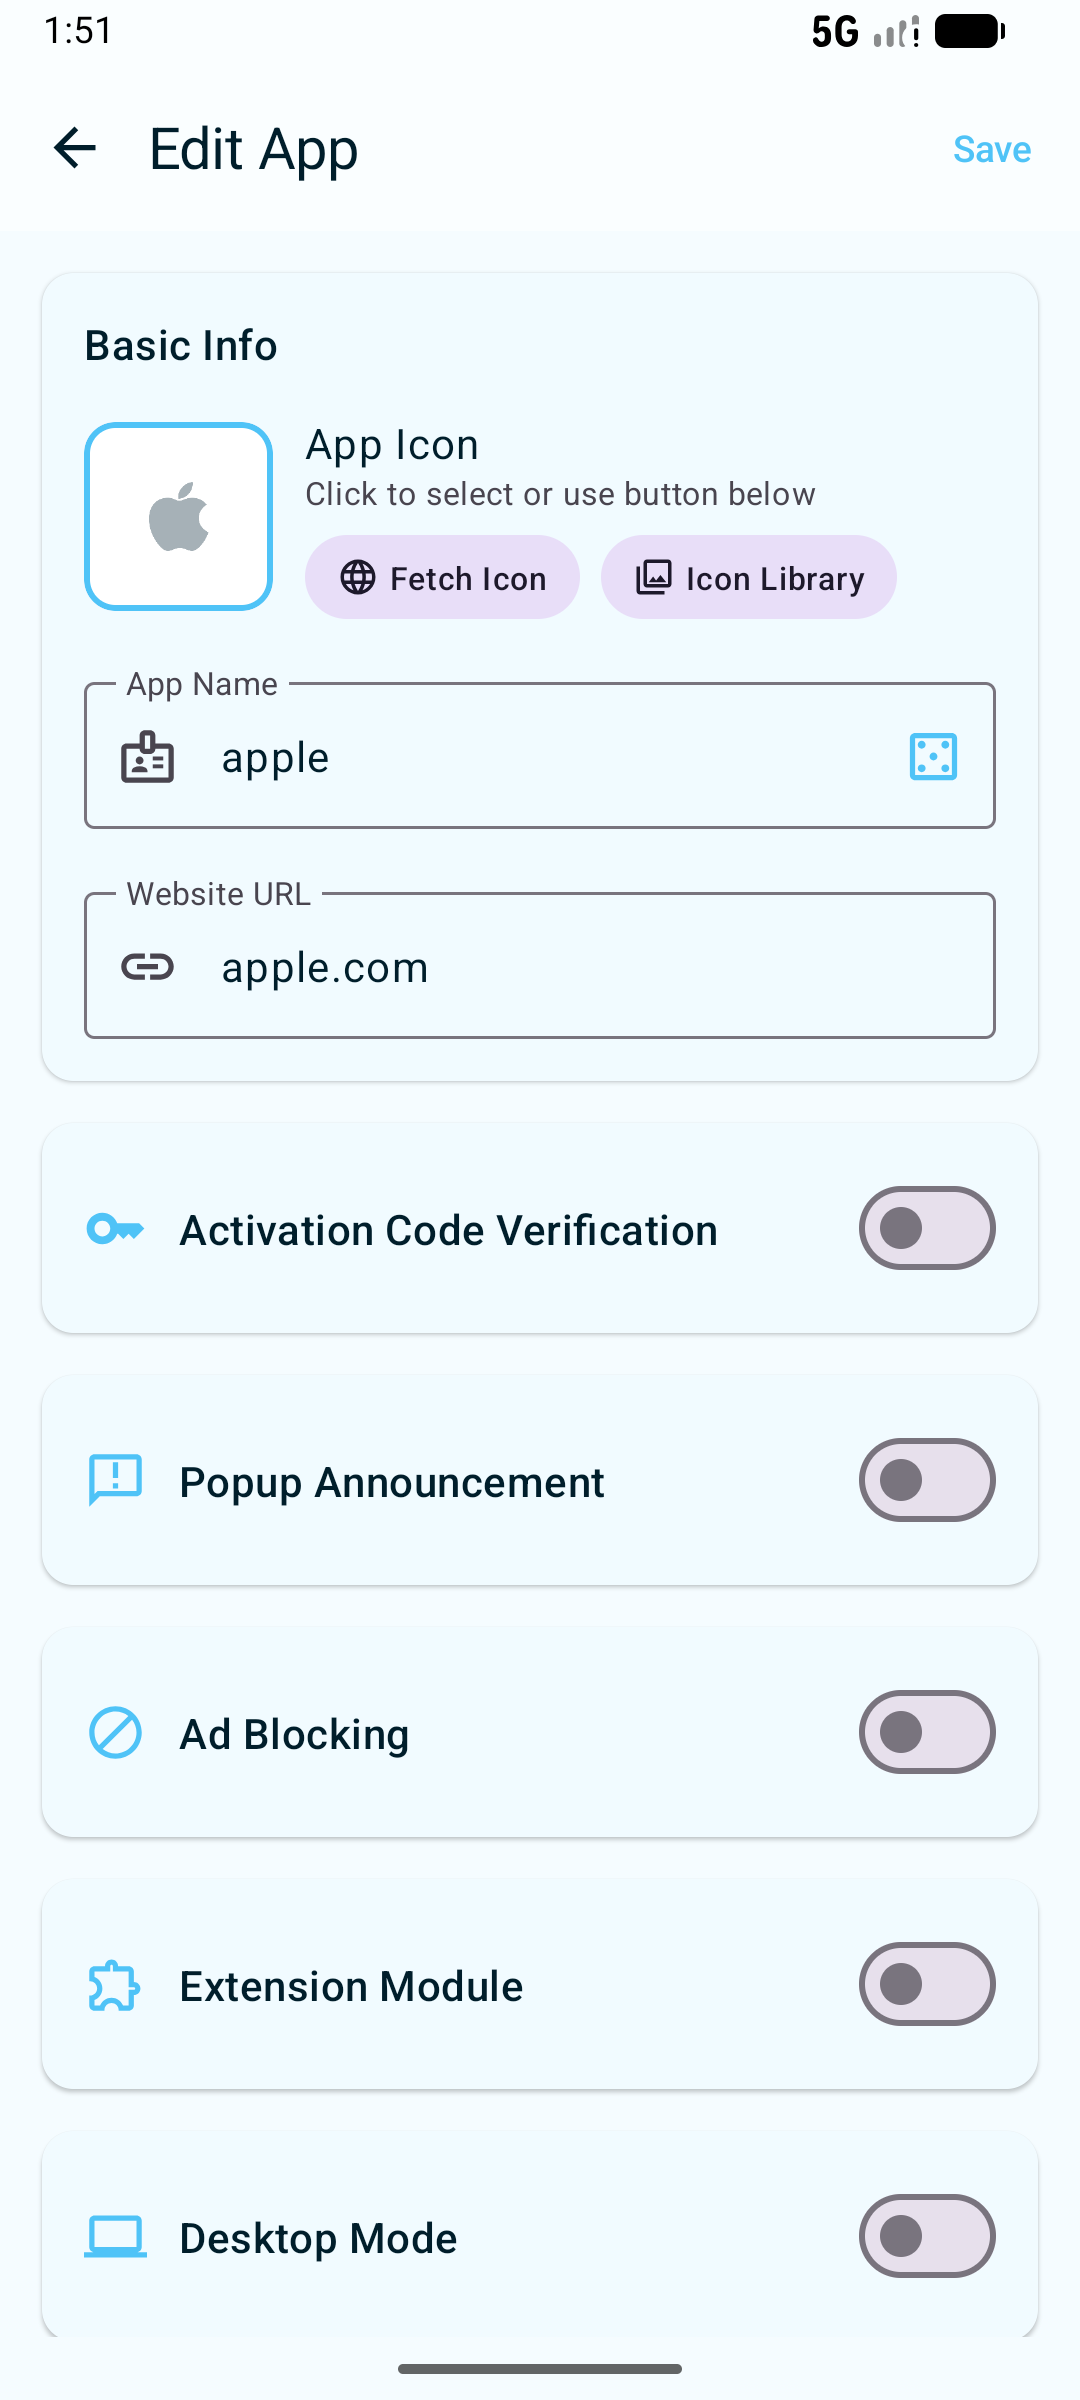Select the Apple app icon thumbnail
Screen dimensions: 1080x2400
179,516
